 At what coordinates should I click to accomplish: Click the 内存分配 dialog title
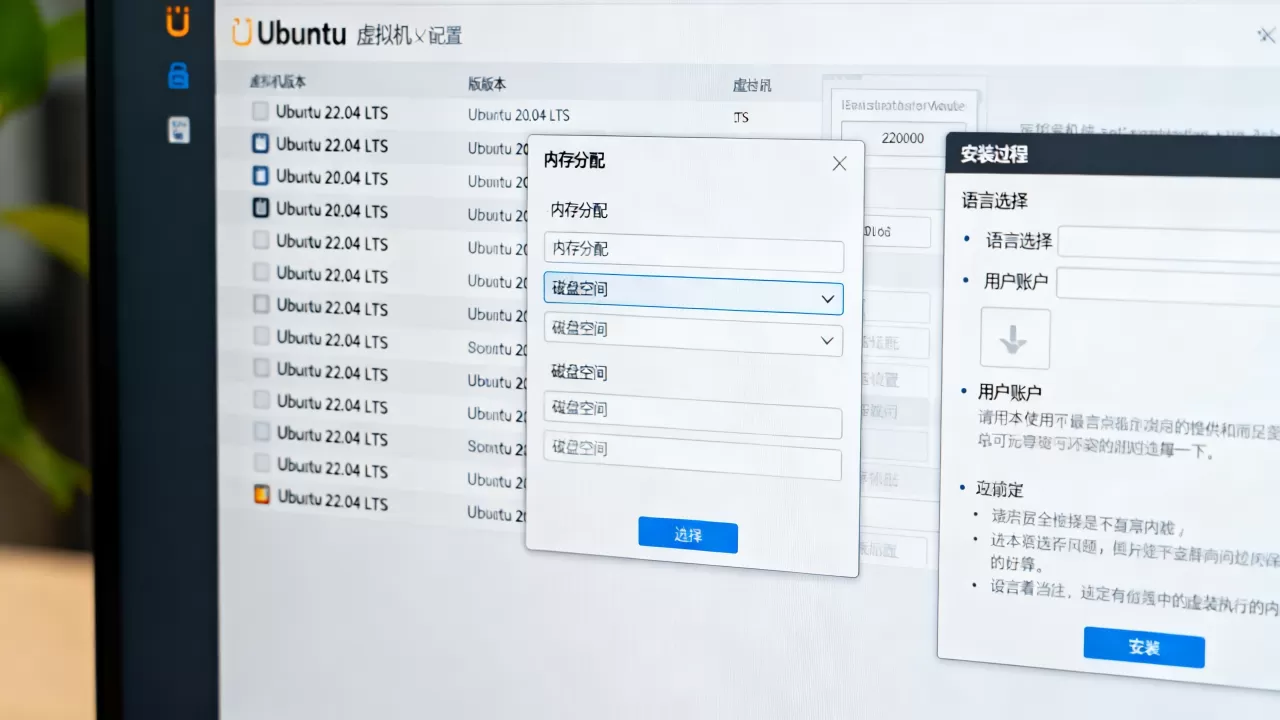pyautogui.click(x=574, y=160)
